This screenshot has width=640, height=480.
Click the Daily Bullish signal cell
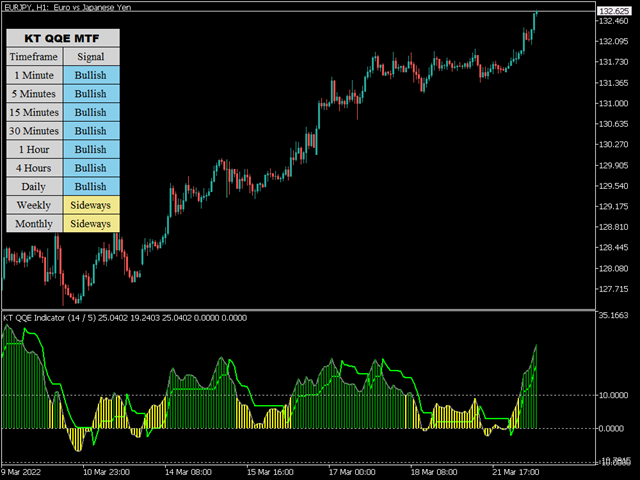coord(91,186)
